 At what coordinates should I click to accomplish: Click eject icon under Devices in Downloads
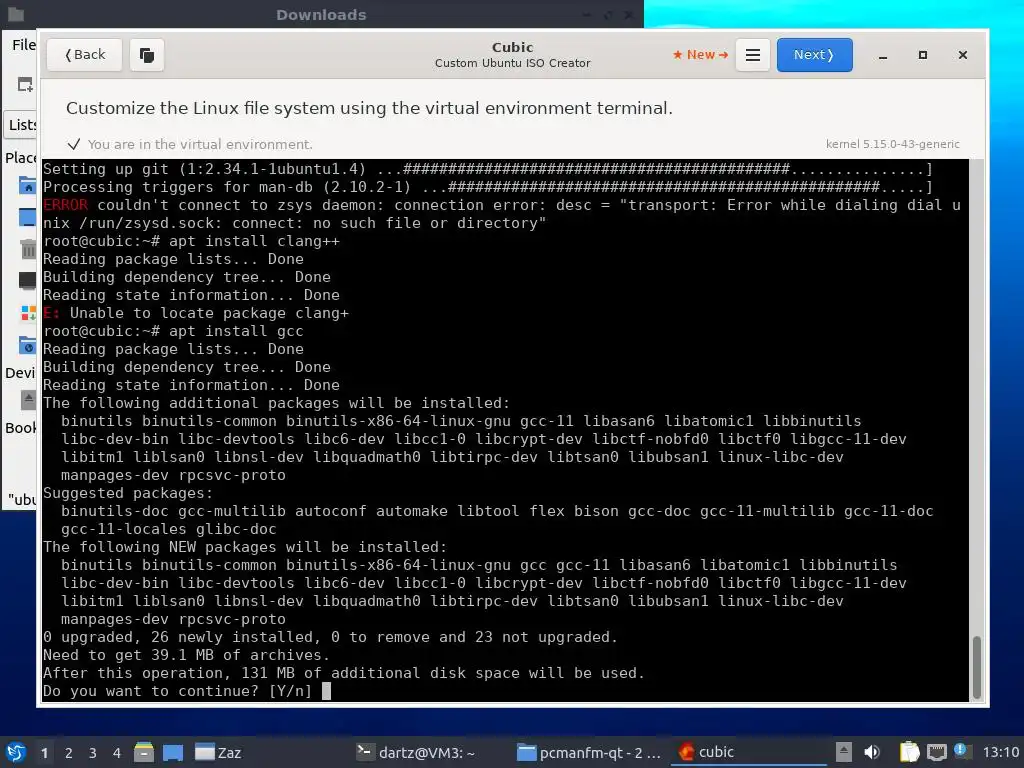coord(27,400)
